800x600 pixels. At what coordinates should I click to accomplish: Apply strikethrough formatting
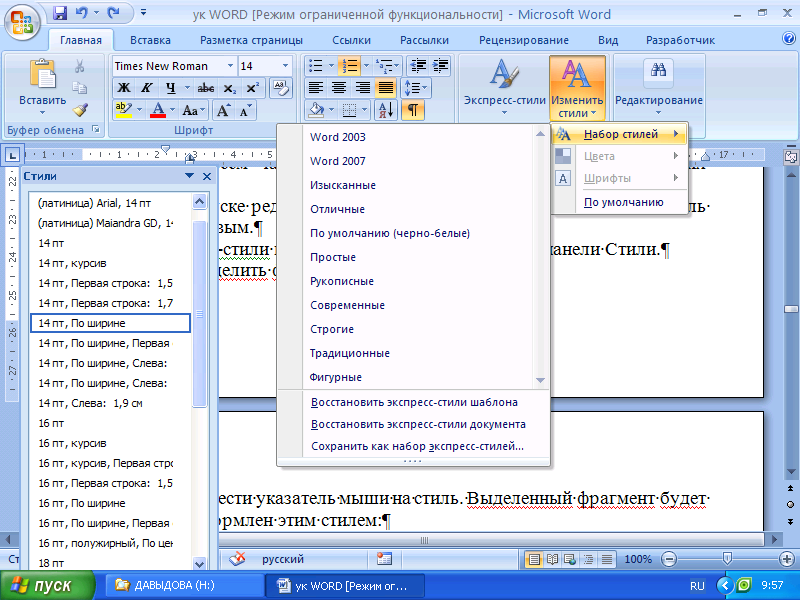tap(206, 88)
